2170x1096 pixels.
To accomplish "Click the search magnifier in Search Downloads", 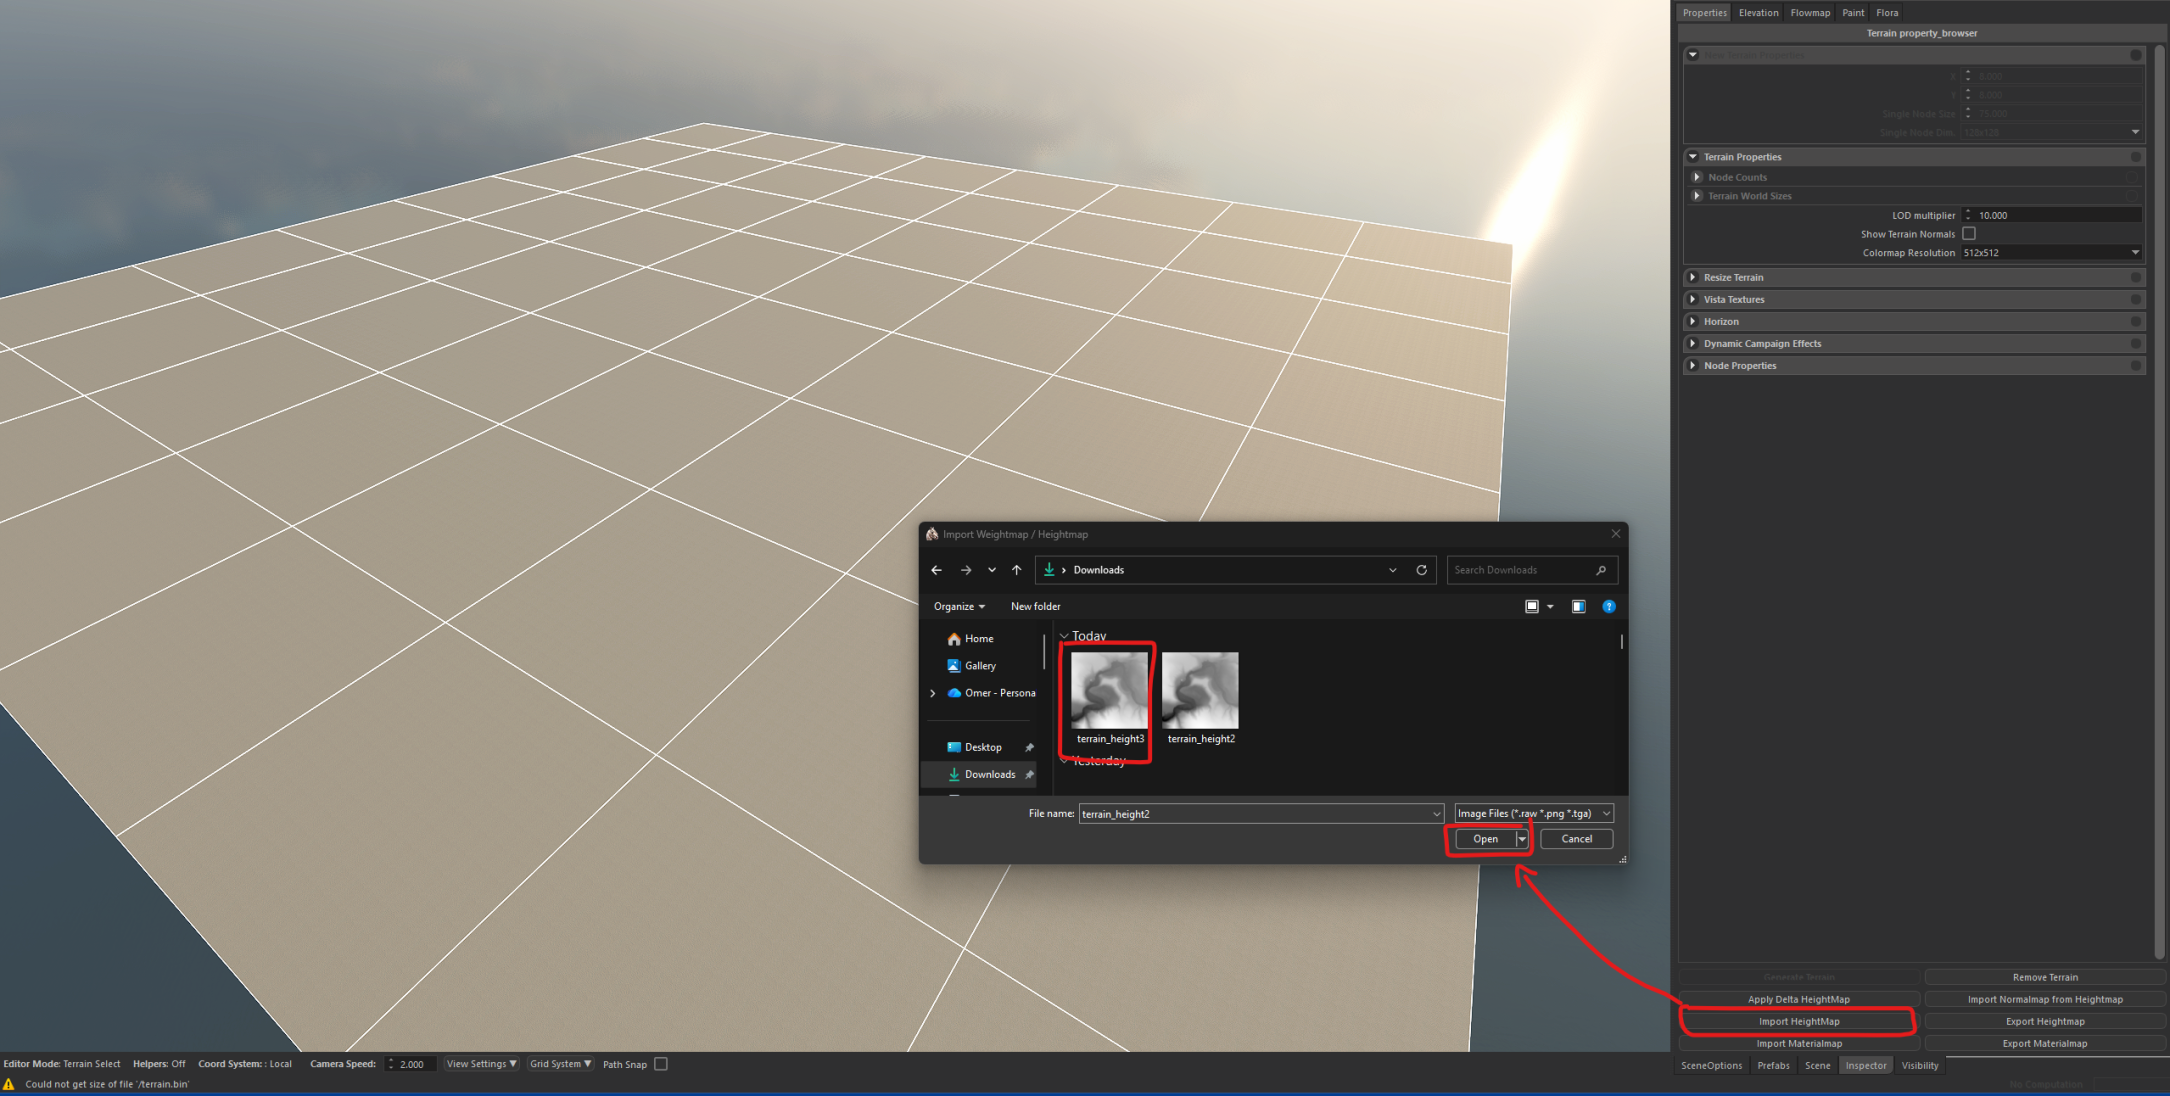I will [1601, 570].
